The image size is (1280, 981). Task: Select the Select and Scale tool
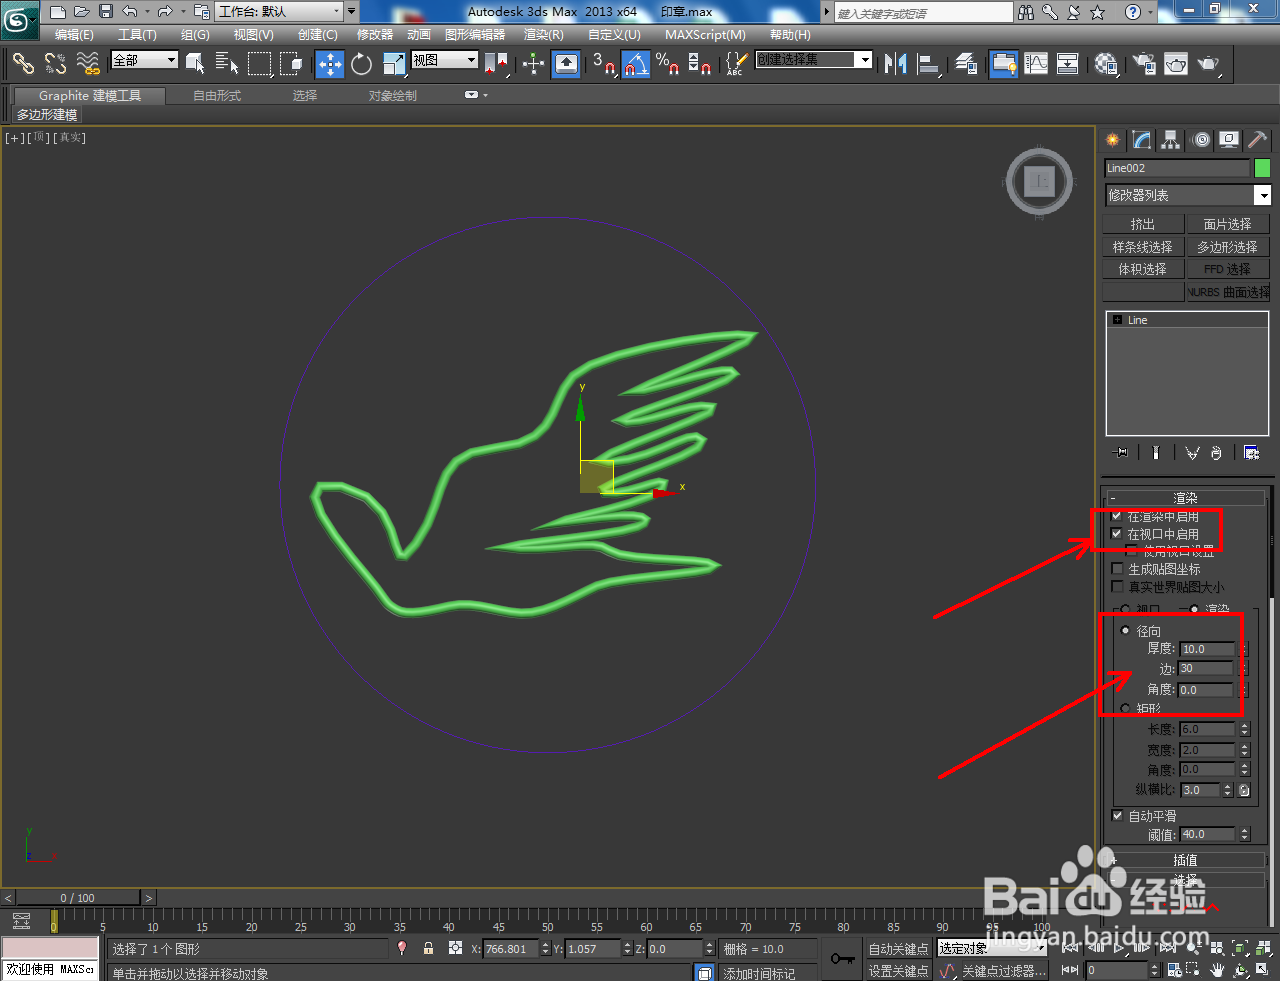[394, 64]
